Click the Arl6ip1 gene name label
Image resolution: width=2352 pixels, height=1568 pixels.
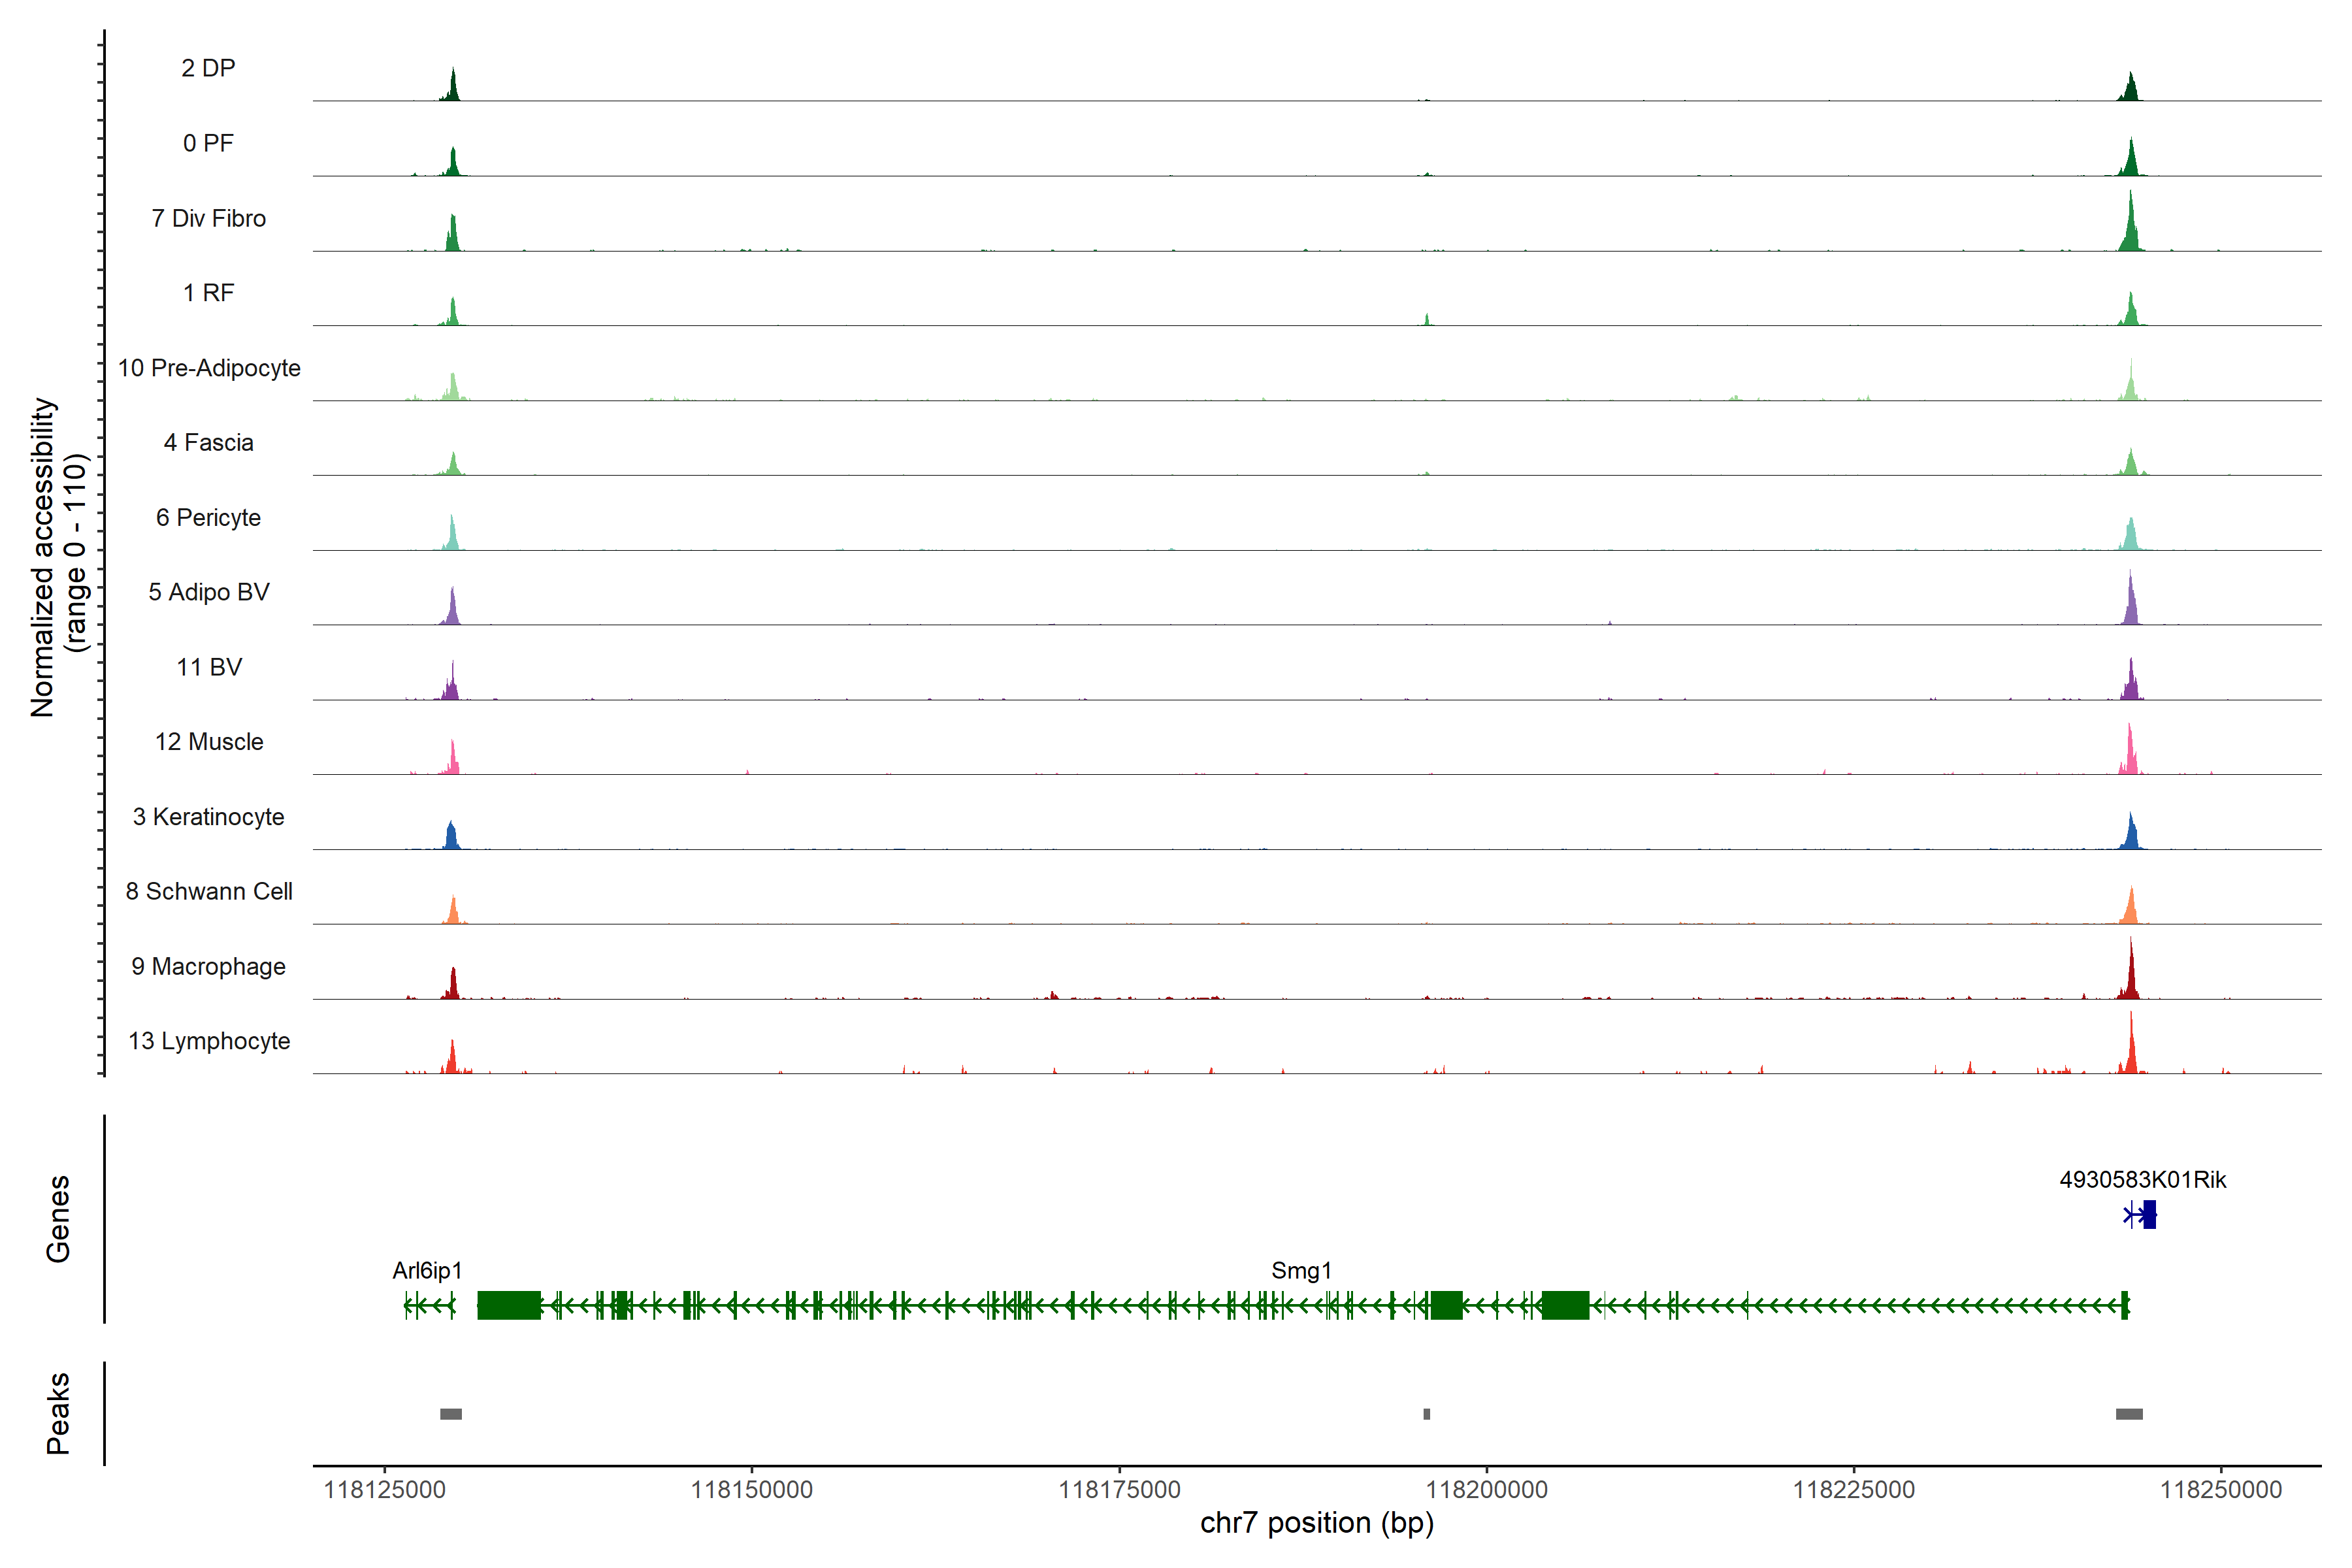[427, 1271]
